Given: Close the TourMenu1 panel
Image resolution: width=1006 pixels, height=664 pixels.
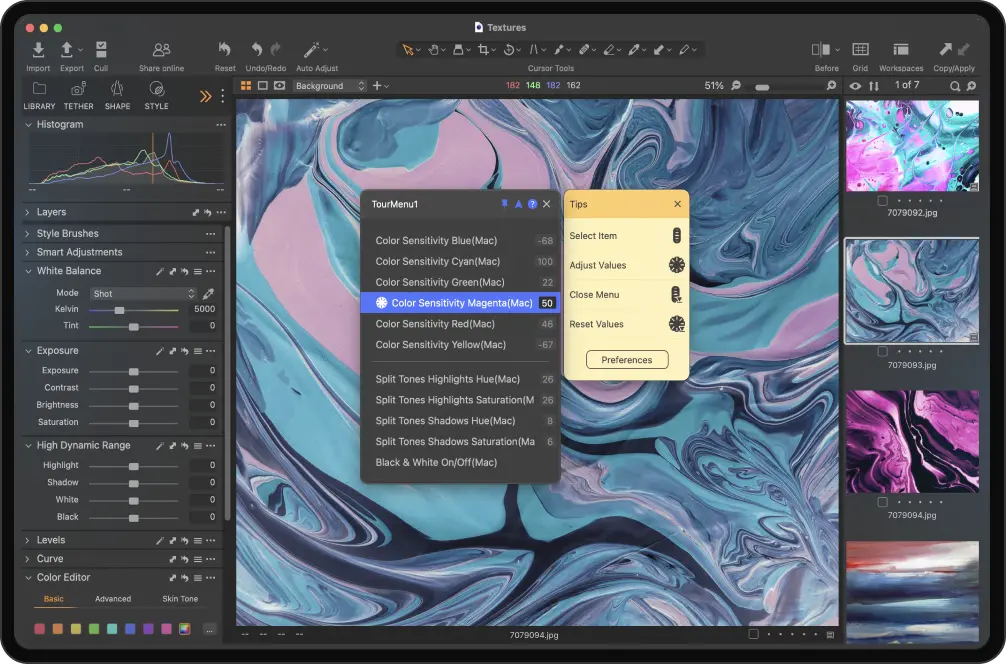Looking at the screenshot, I should pos(547,204).
